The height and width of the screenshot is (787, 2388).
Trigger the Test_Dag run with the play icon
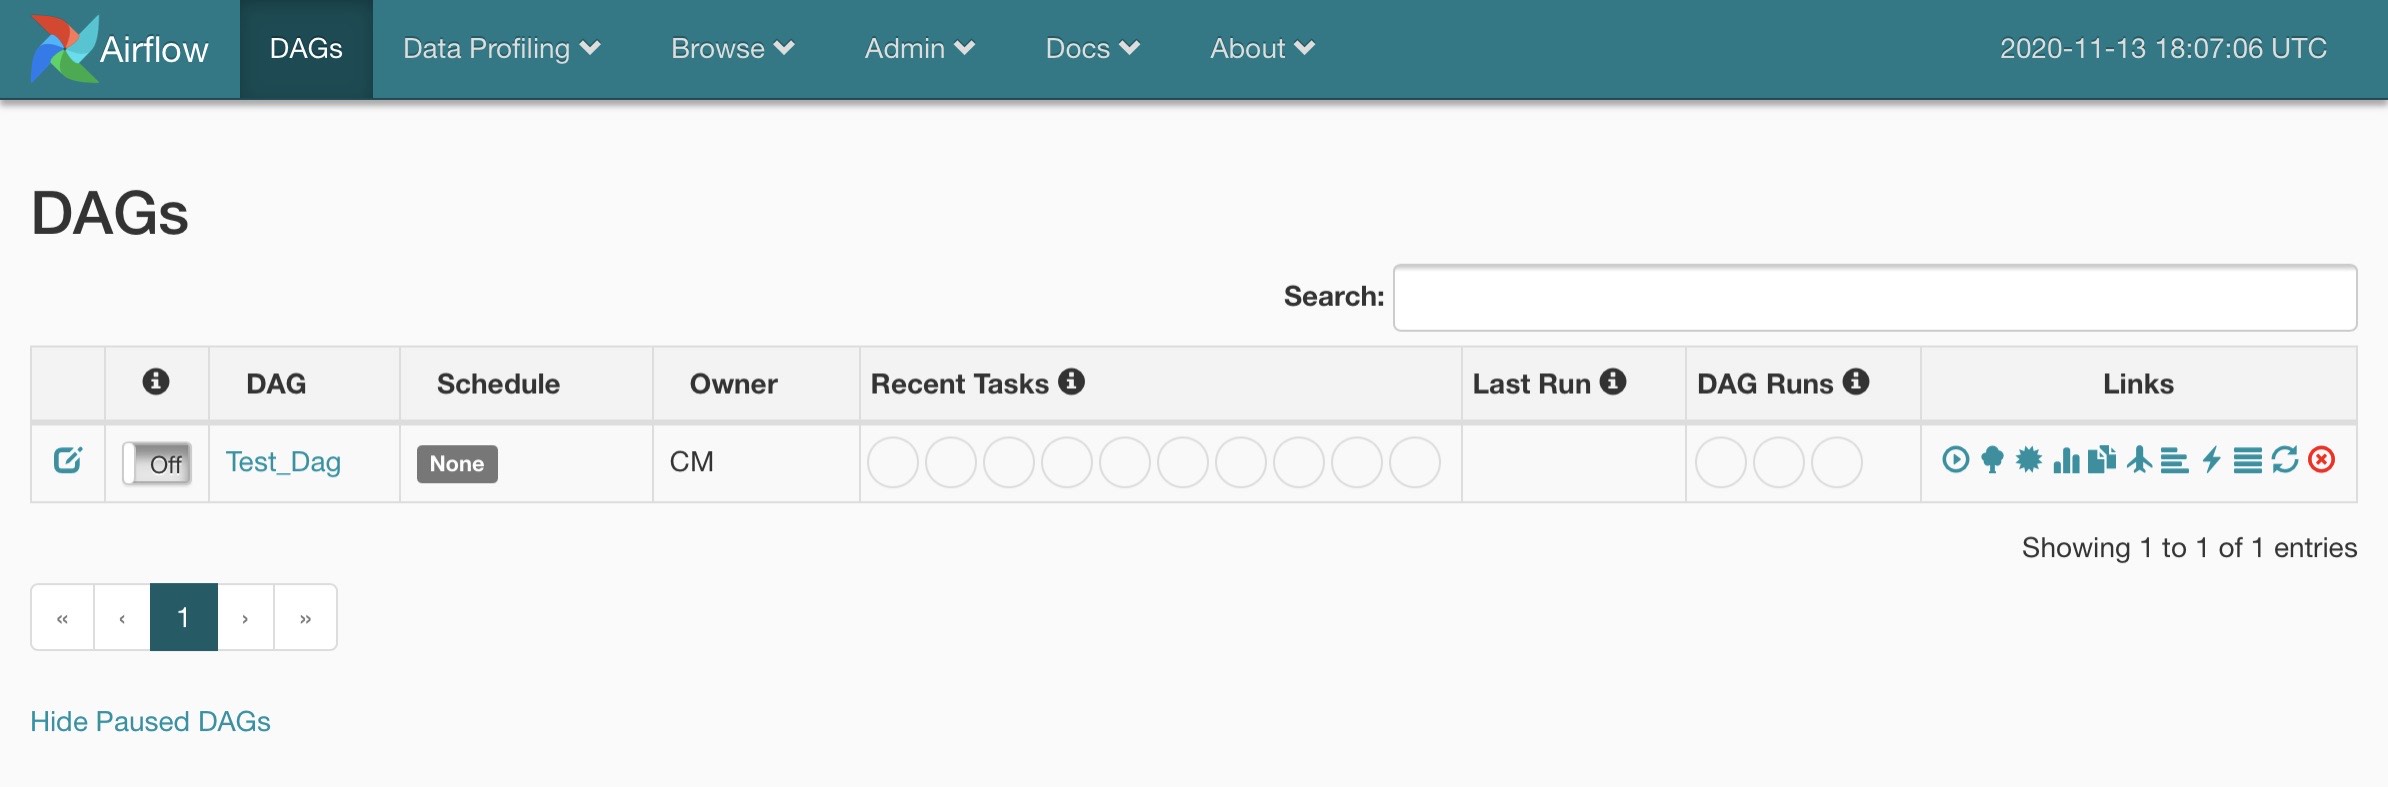[x=1955, y=460]
